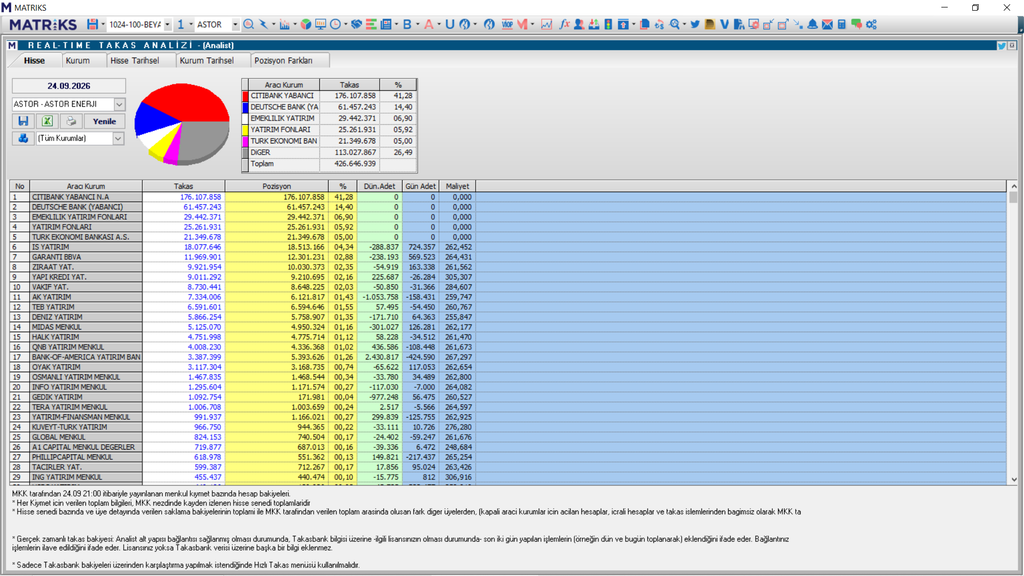Click the fx formula icon
This screenshot has width=1024, height=576.
pyautogui.click(x=564, y=24)
